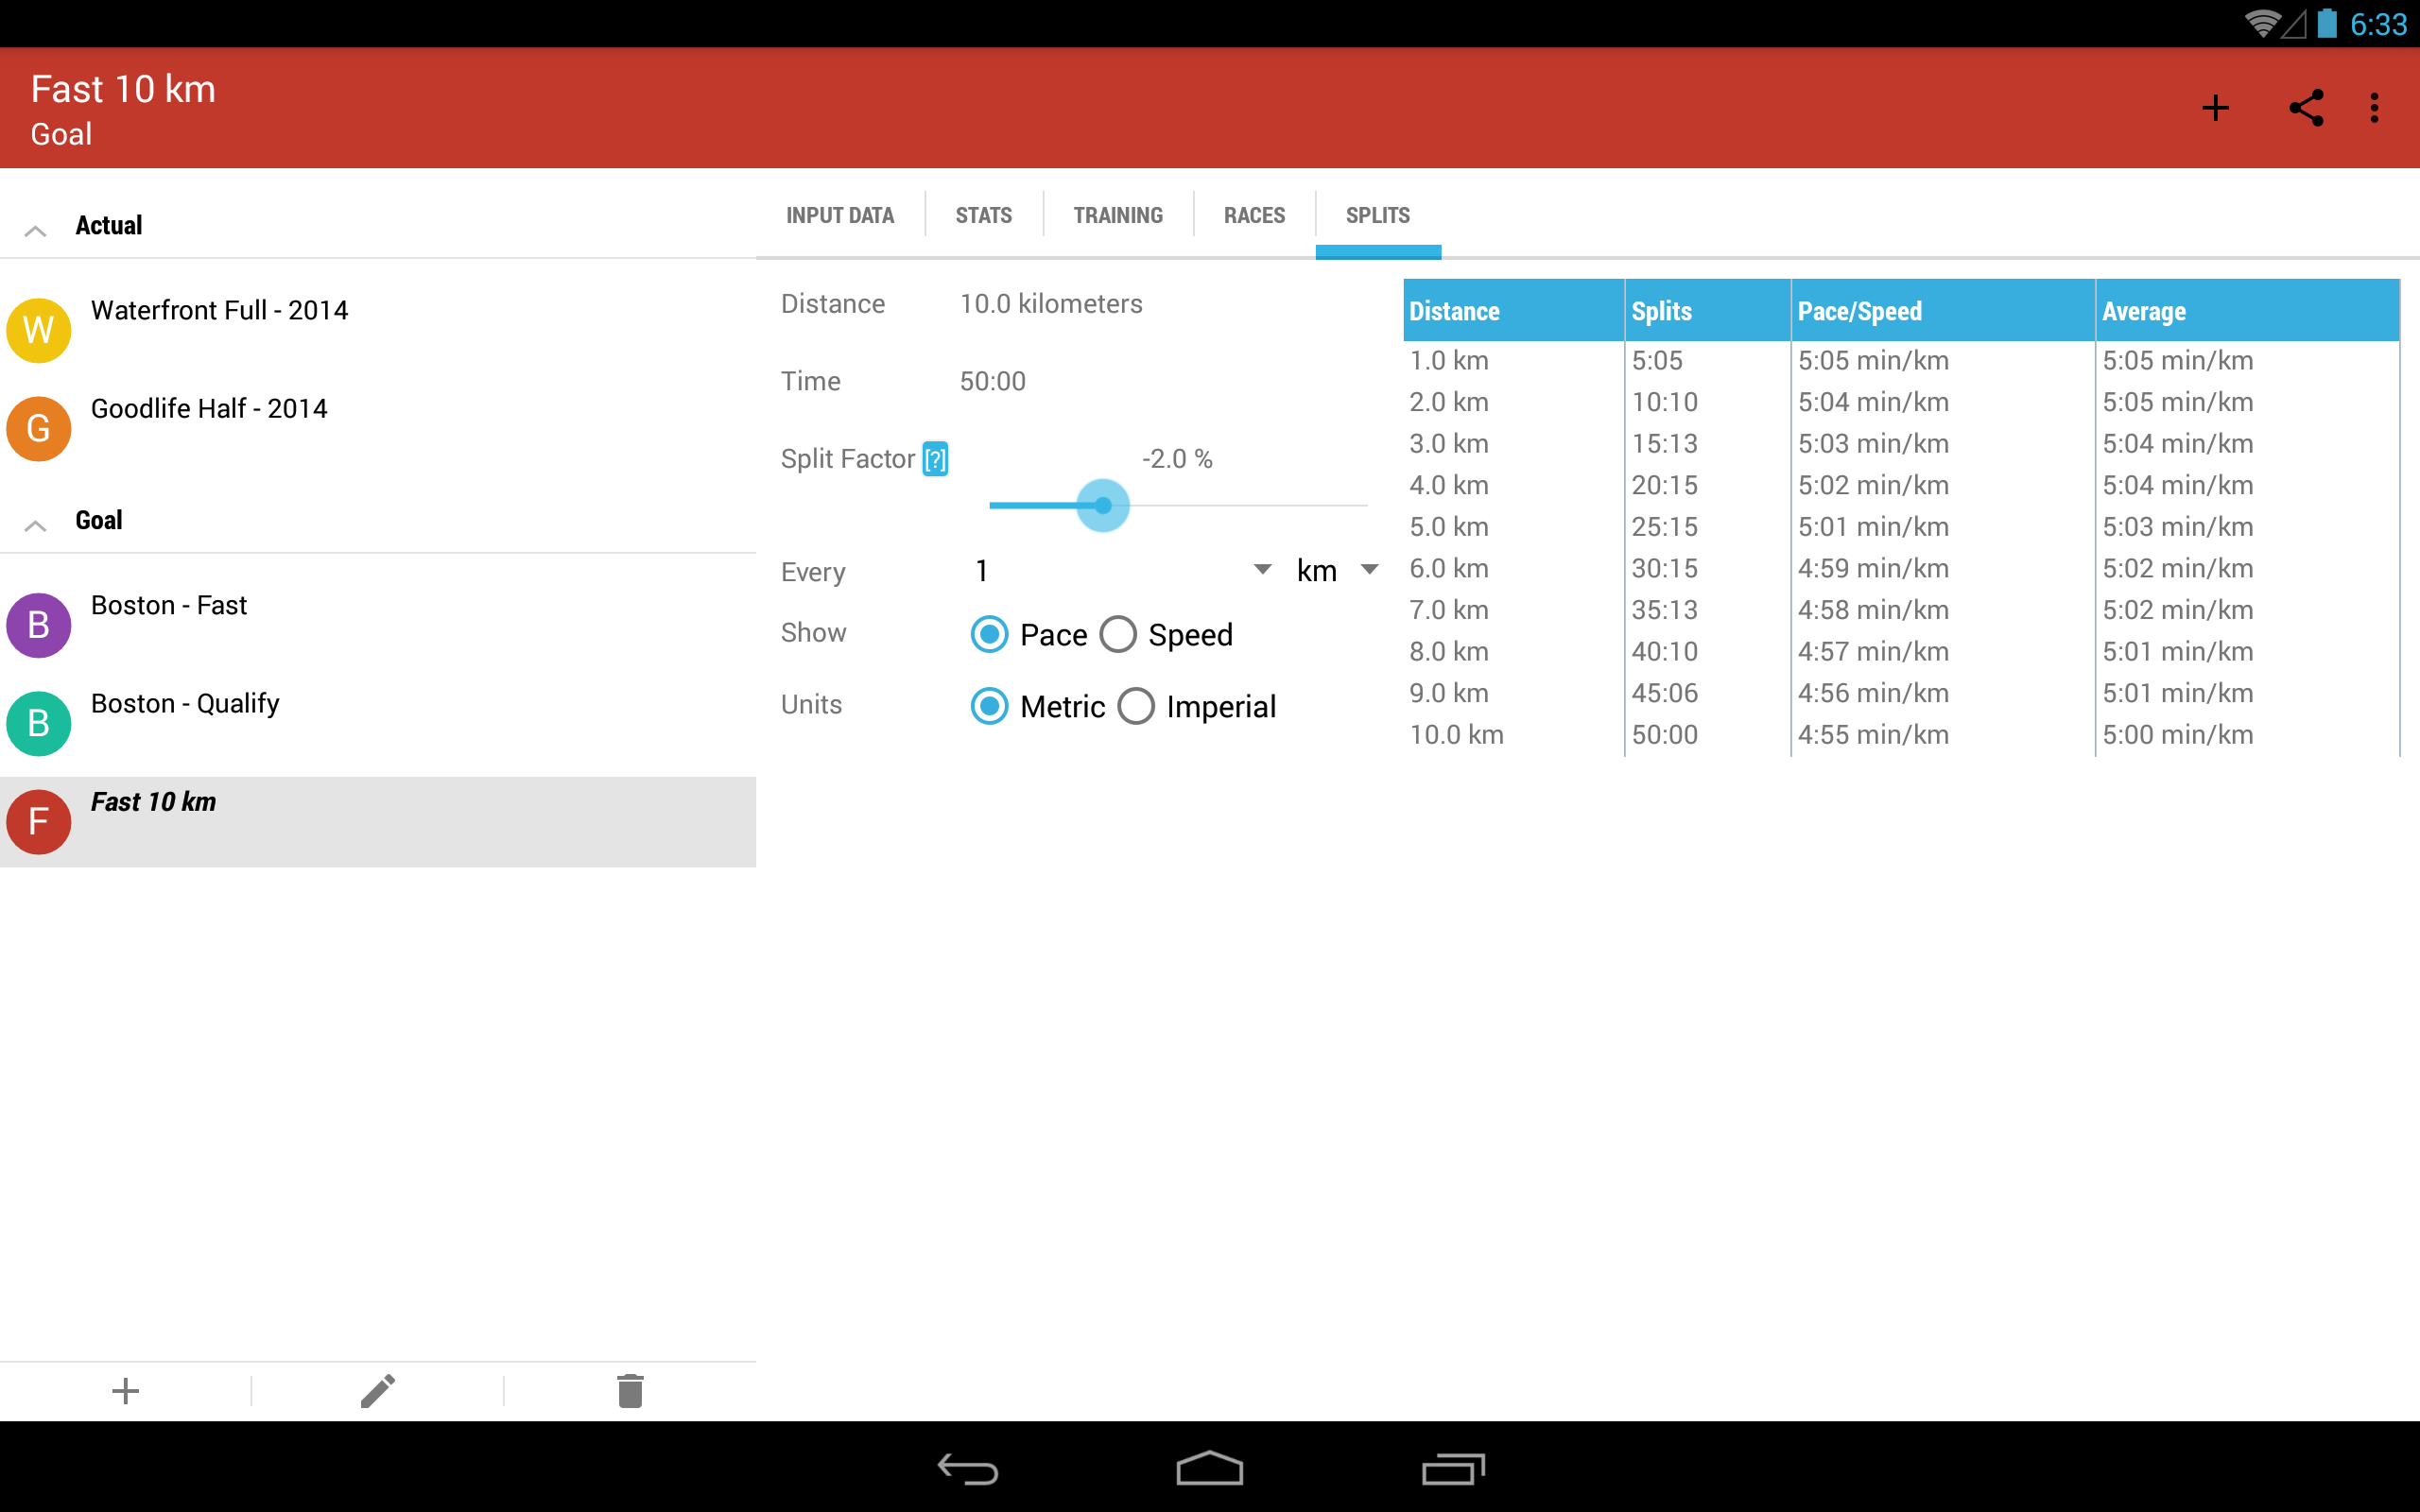The image size is (2420, 1512).
Task: Open the three-dot overflow menu
Action: click(2374, 108)
